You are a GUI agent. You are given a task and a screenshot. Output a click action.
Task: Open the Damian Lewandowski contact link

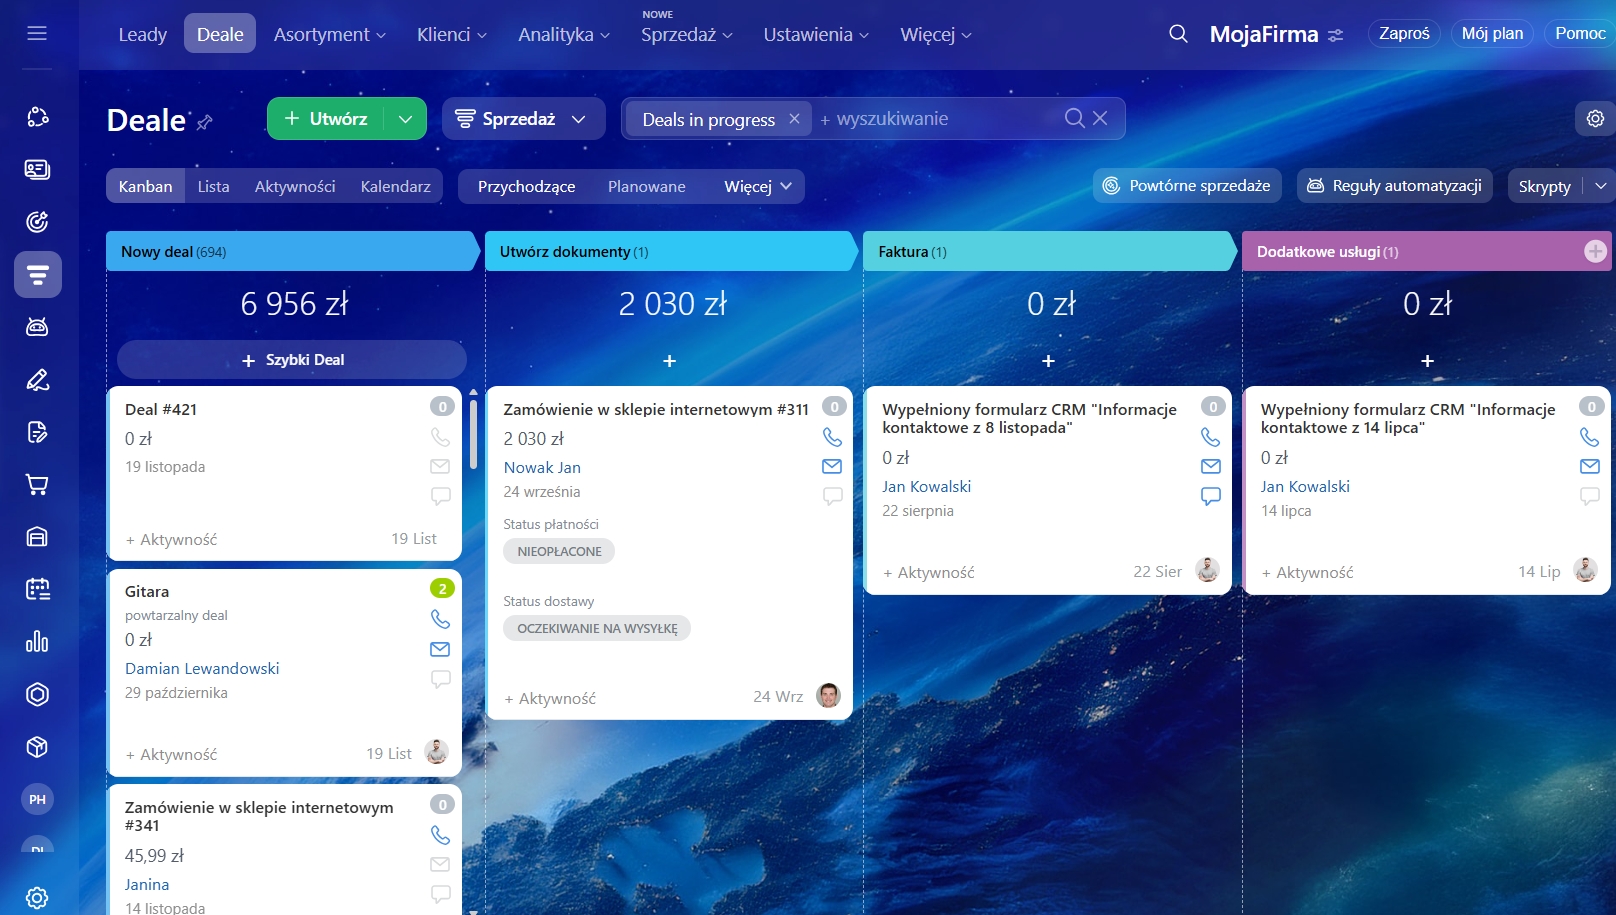pos(202,668)
